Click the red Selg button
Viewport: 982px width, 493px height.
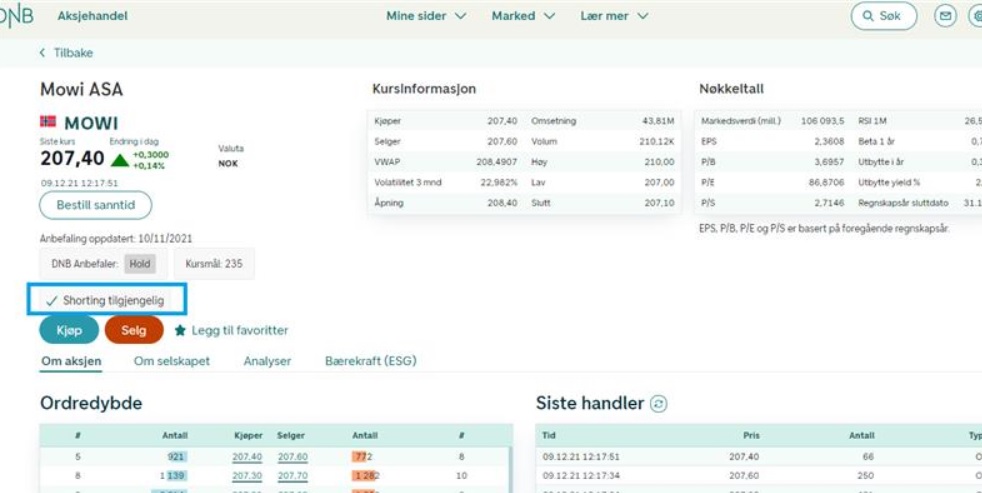134,330
